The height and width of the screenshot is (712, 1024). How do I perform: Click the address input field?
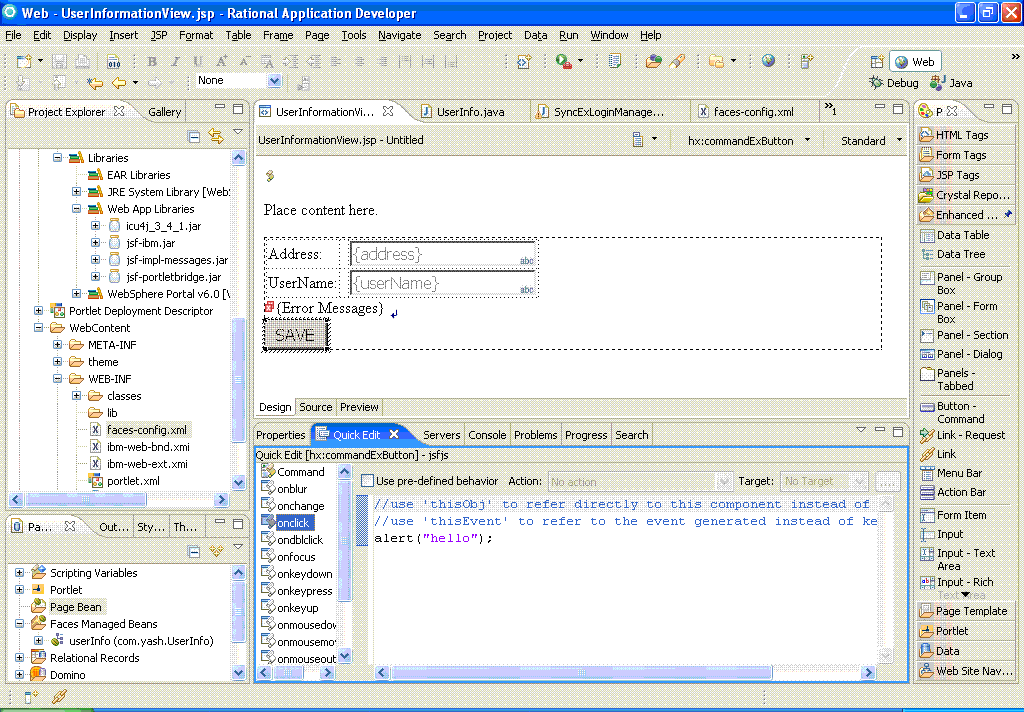443,254
